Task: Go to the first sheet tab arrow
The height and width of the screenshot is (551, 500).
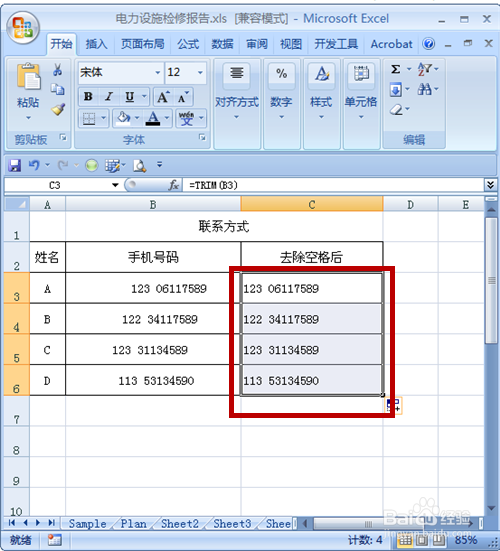Action: click(x=12, y=523)
